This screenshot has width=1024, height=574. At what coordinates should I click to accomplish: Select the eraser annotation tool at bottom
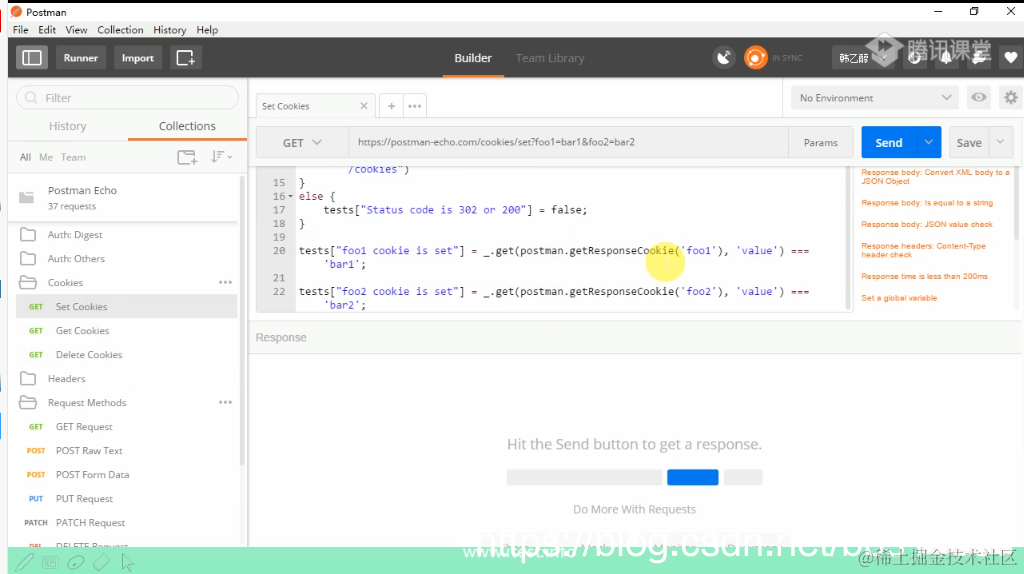coord(101,562)
